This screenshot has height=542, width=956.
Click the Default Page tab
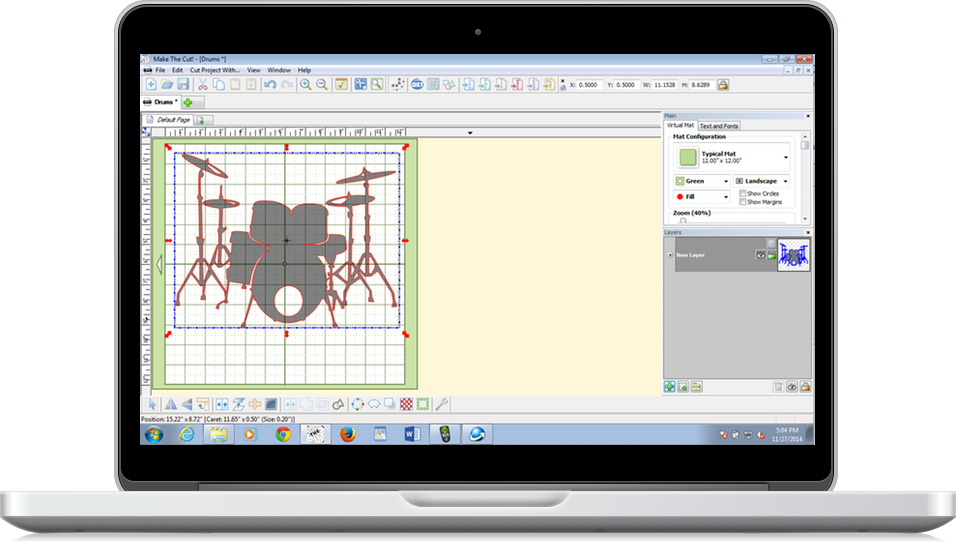pos(168,120)
